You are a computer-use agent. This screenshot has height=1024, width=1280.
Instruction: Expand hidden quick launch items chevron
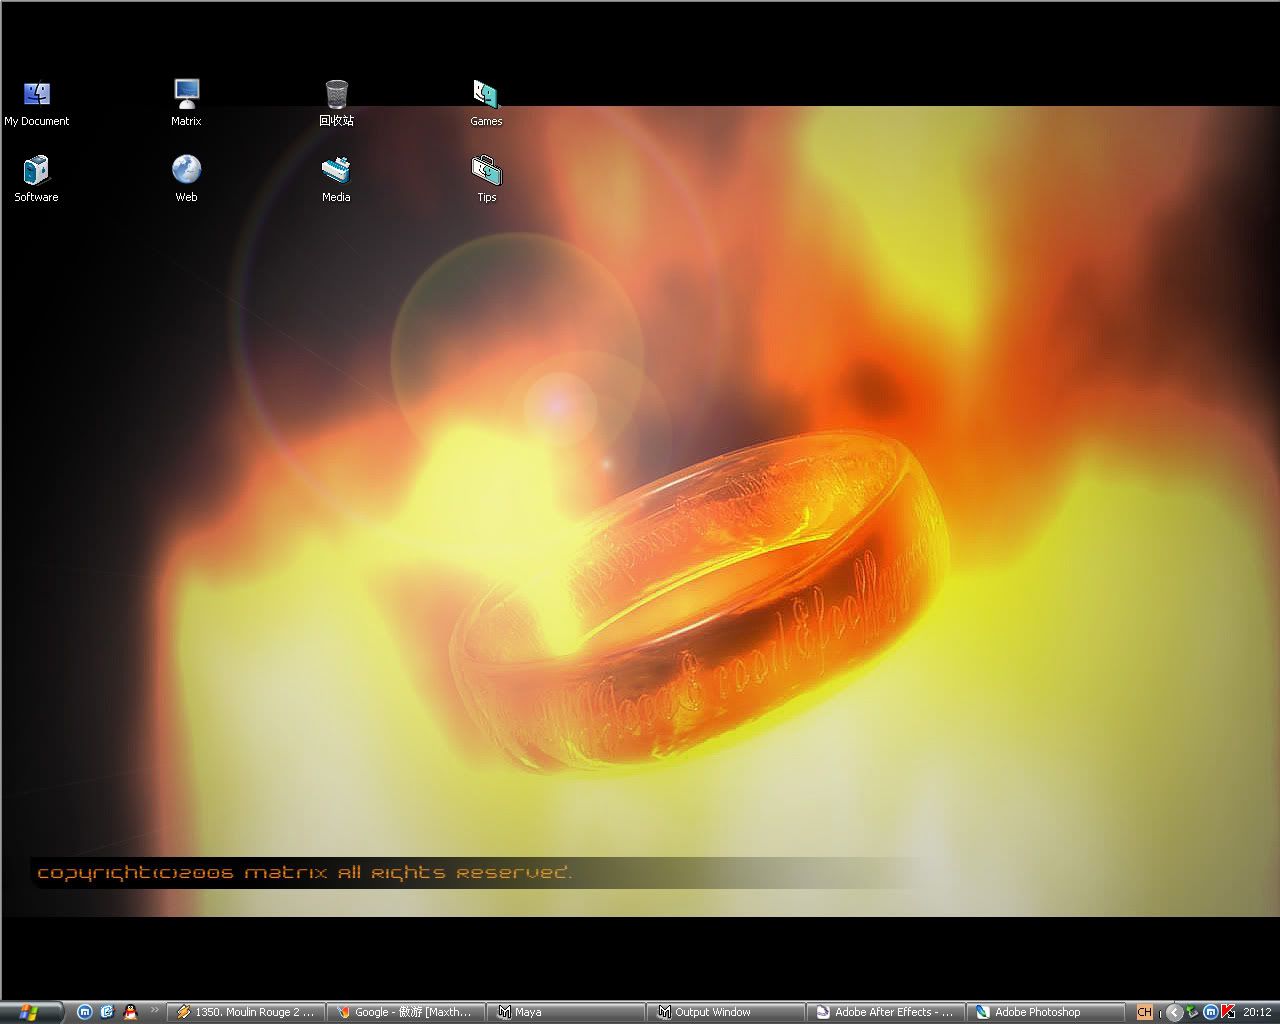click(155, 1011)
